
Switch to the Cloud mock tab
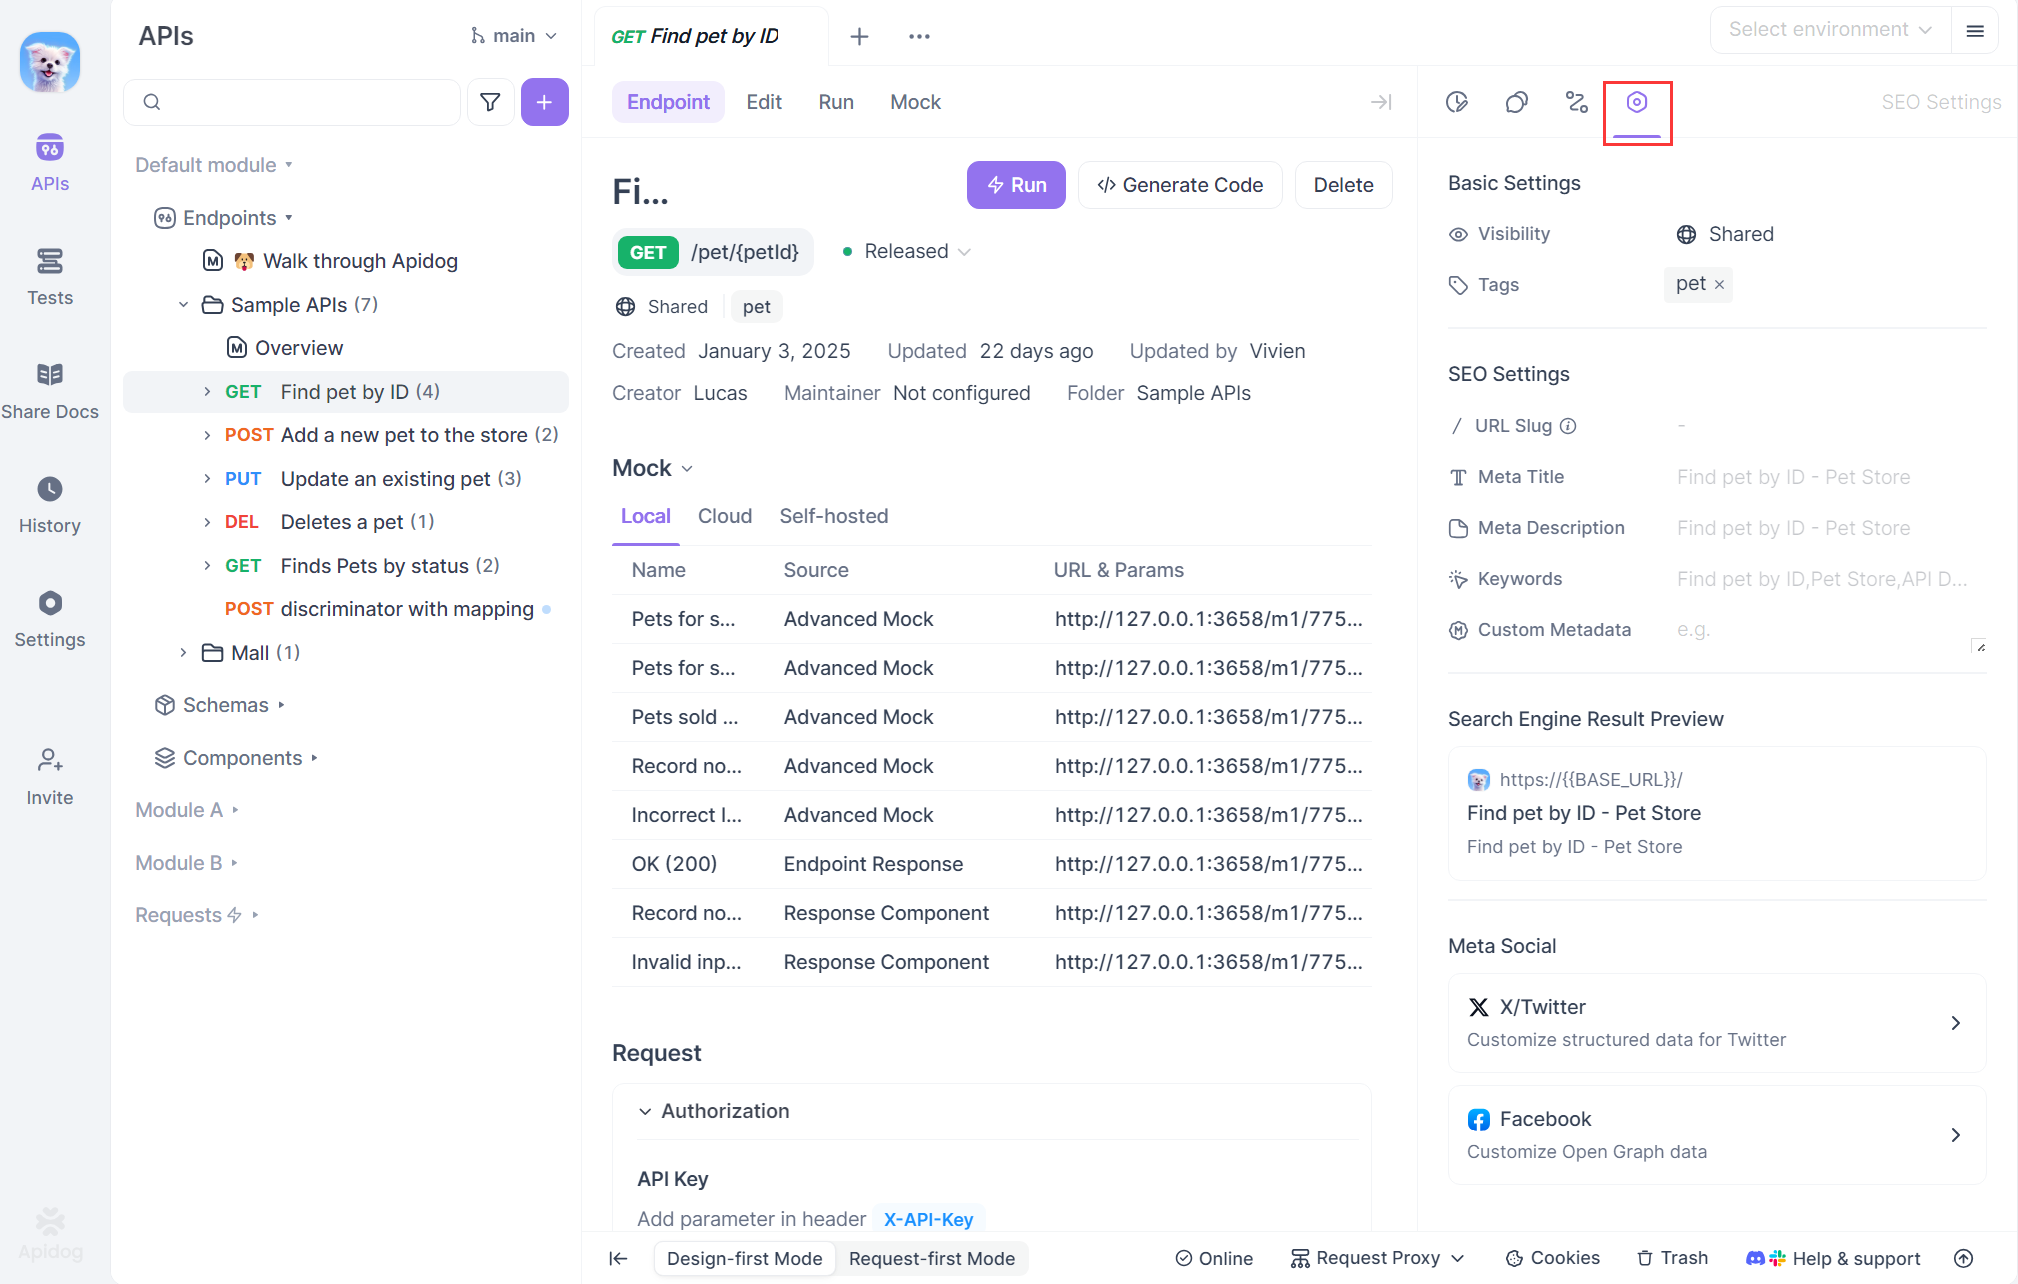click(x=724, y=516)
